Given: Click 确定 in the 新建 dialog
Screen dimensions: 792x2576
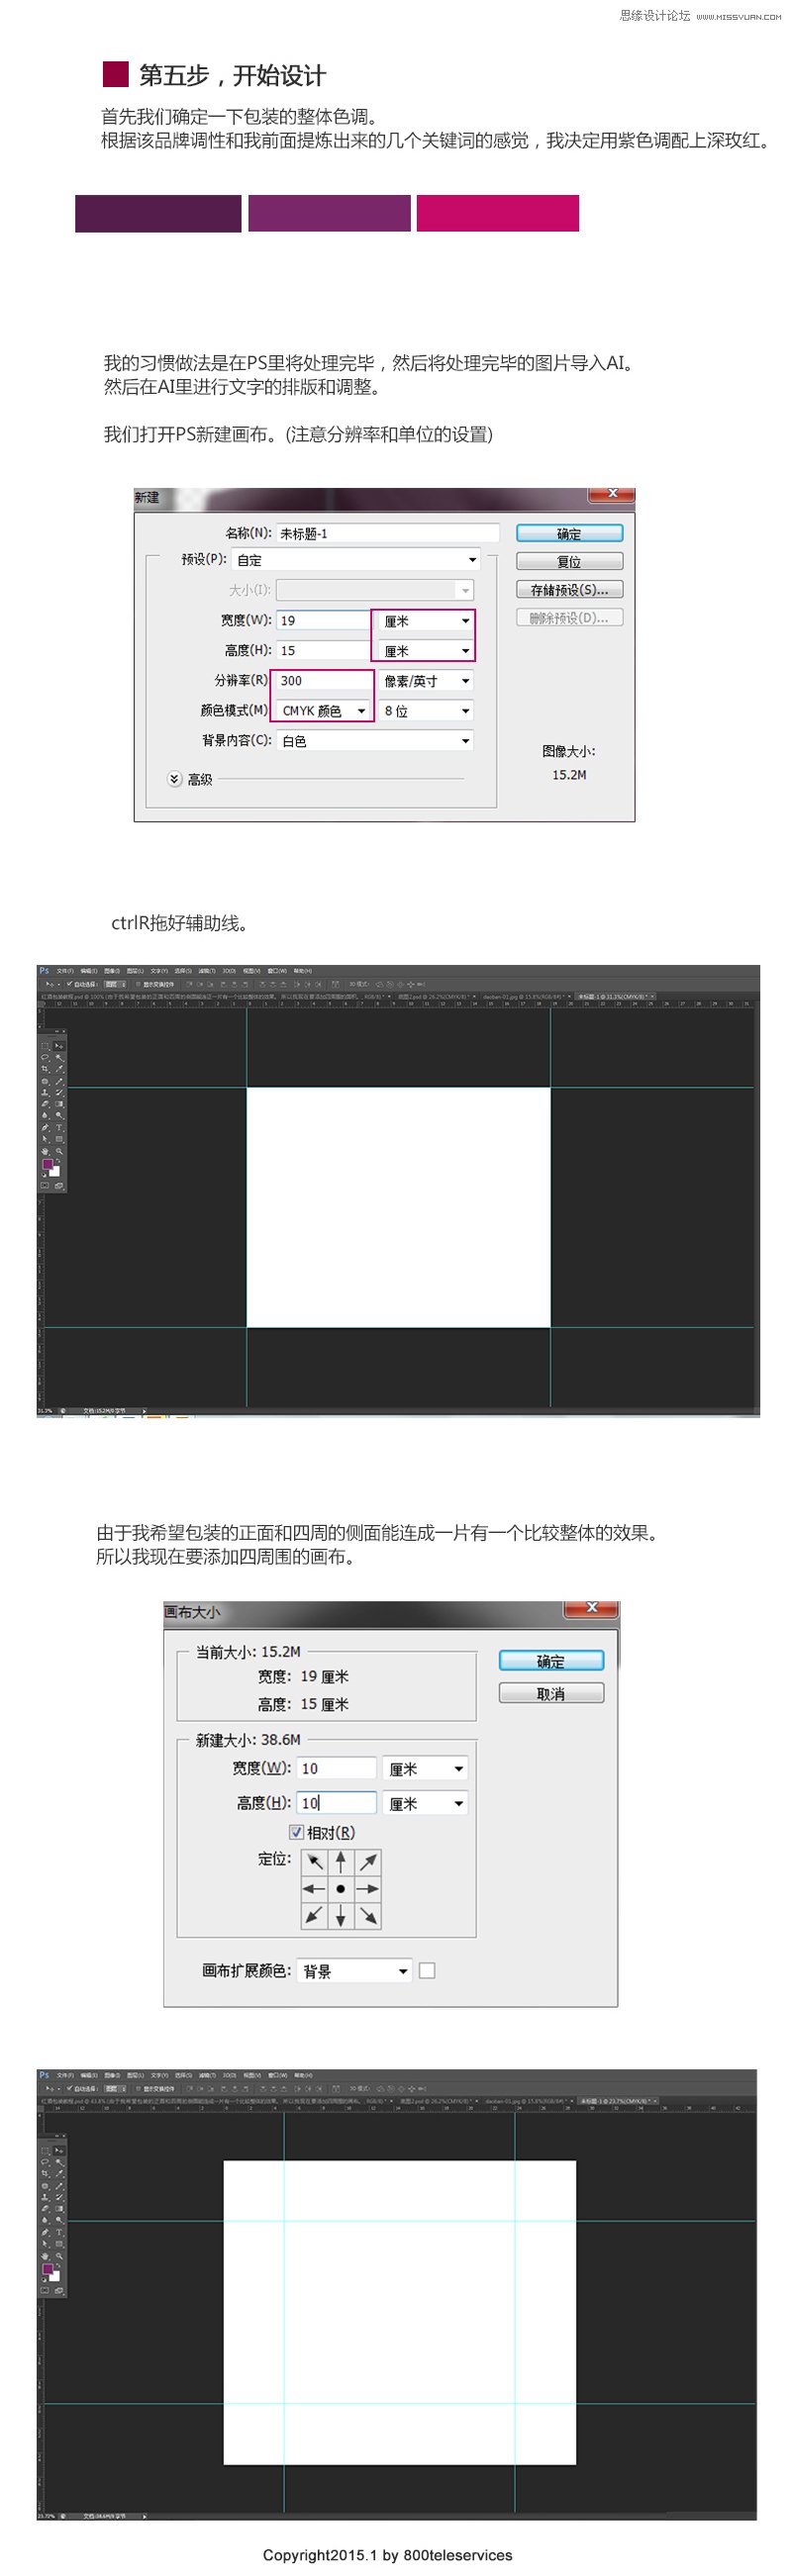Looking at the screenshot, I should tap(569, 533).
